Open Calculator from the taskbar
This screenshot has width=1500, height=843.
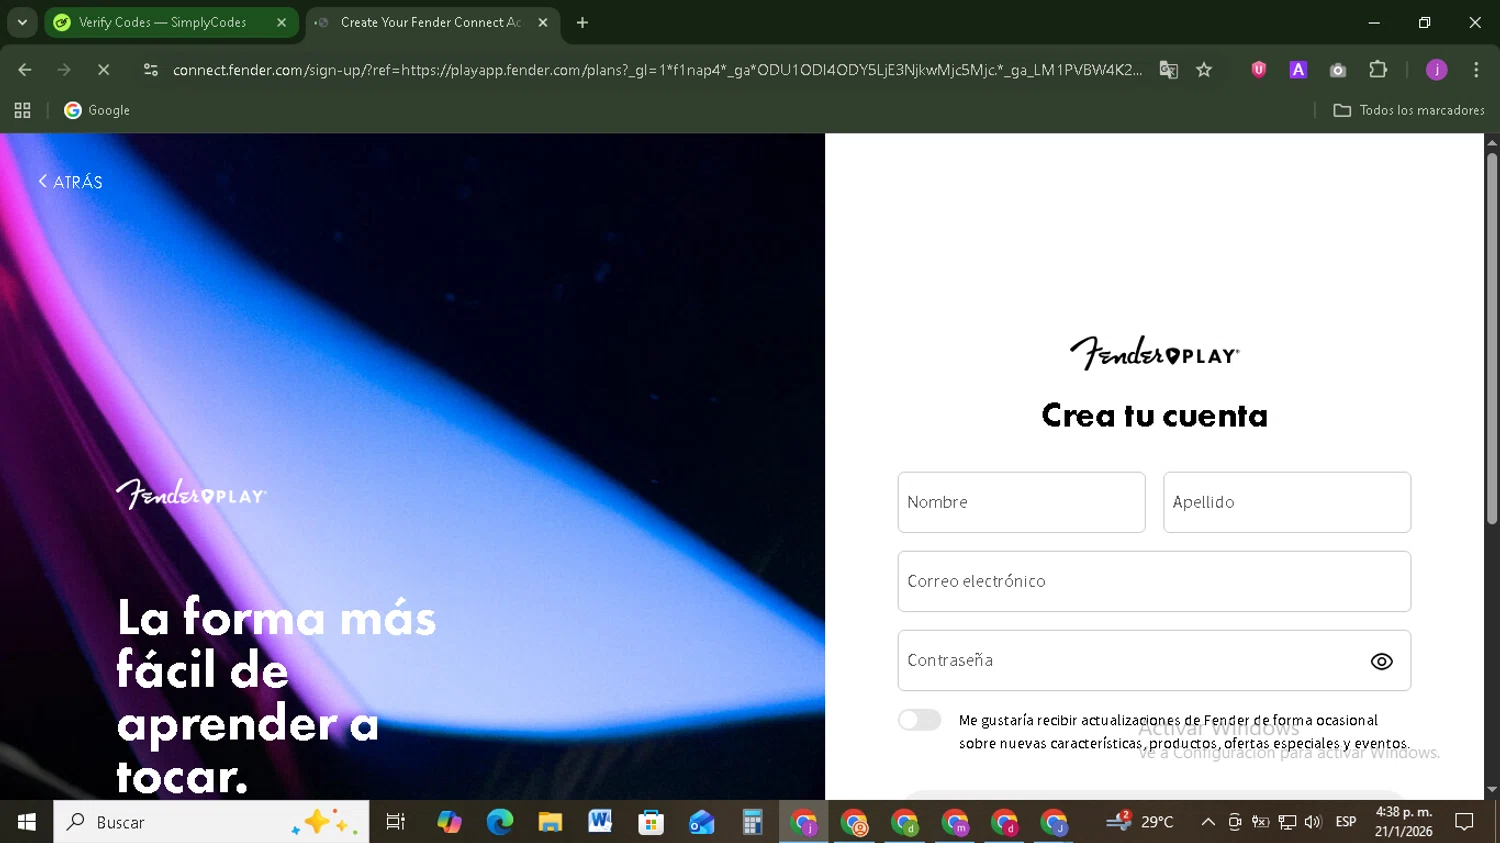pos(752,822)
